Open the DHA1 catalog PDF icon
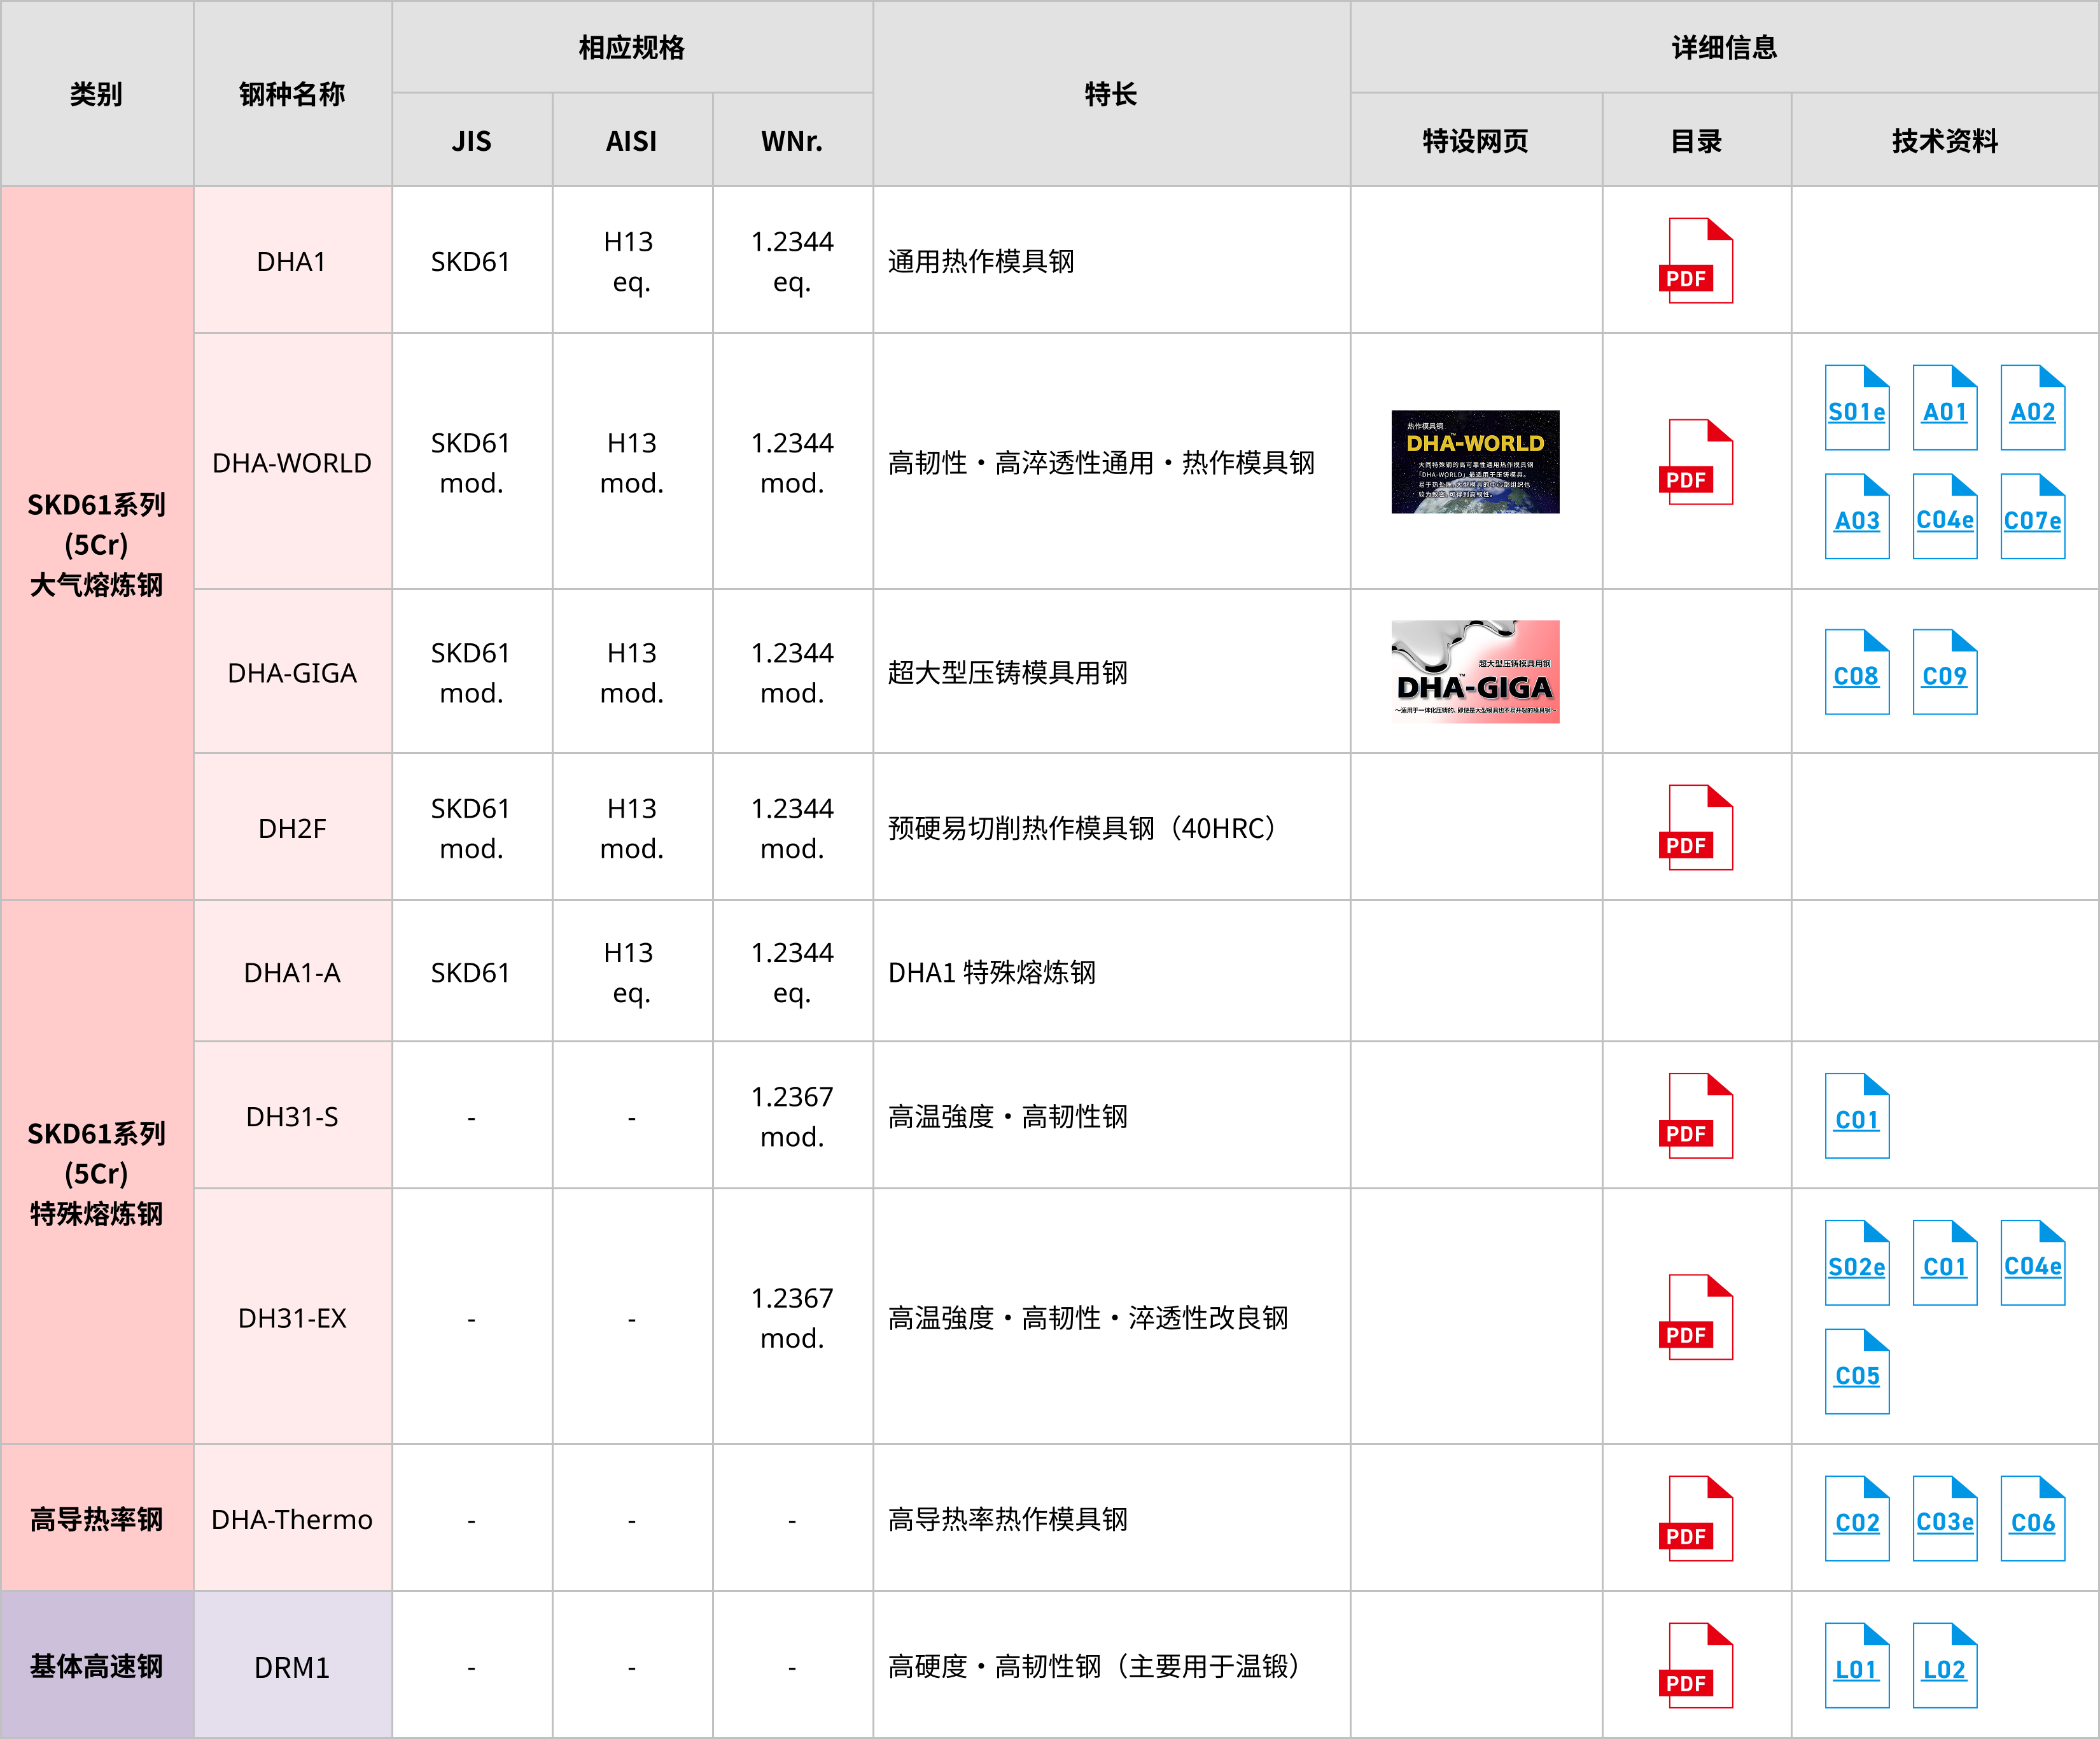This screenshot has height=1739, width=2100. (x=1696, y=261)
